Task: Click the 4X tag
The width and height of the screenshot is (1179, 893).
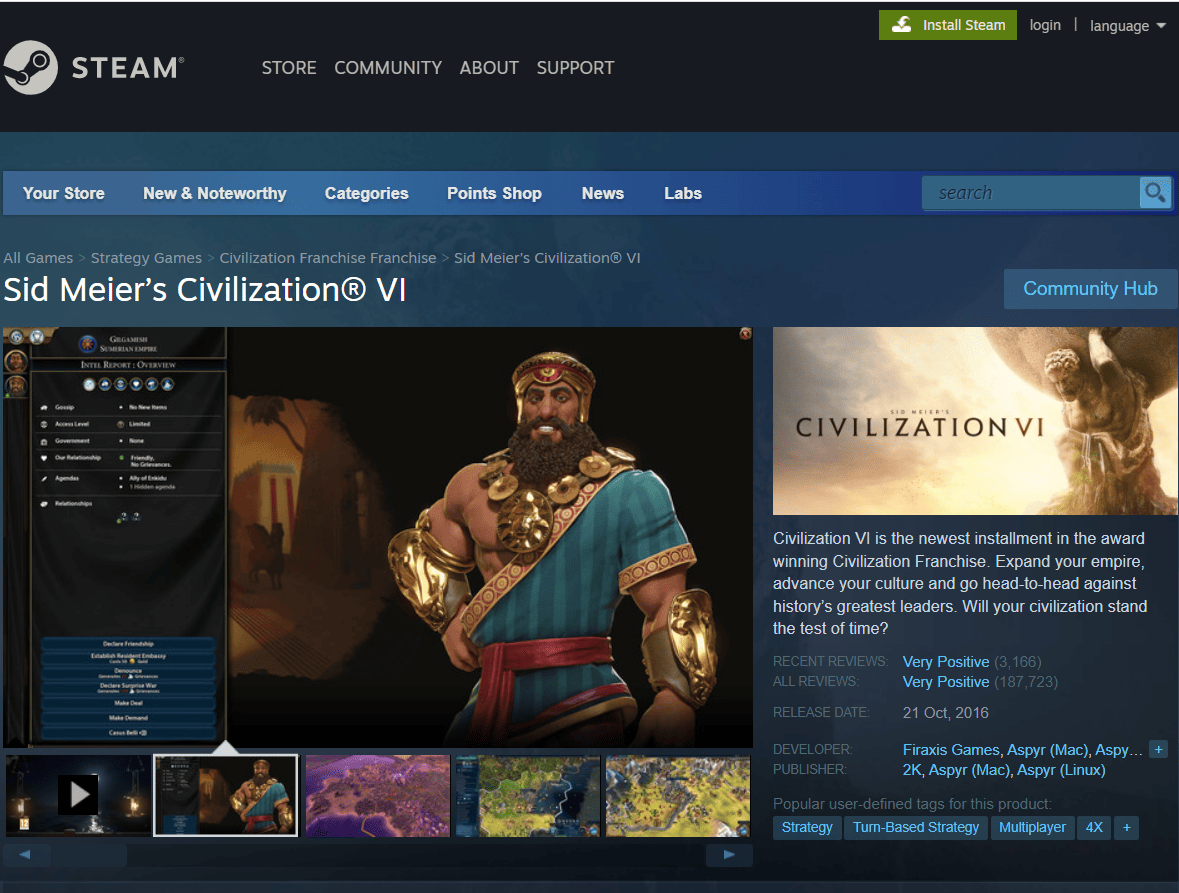Action: 1094,828
